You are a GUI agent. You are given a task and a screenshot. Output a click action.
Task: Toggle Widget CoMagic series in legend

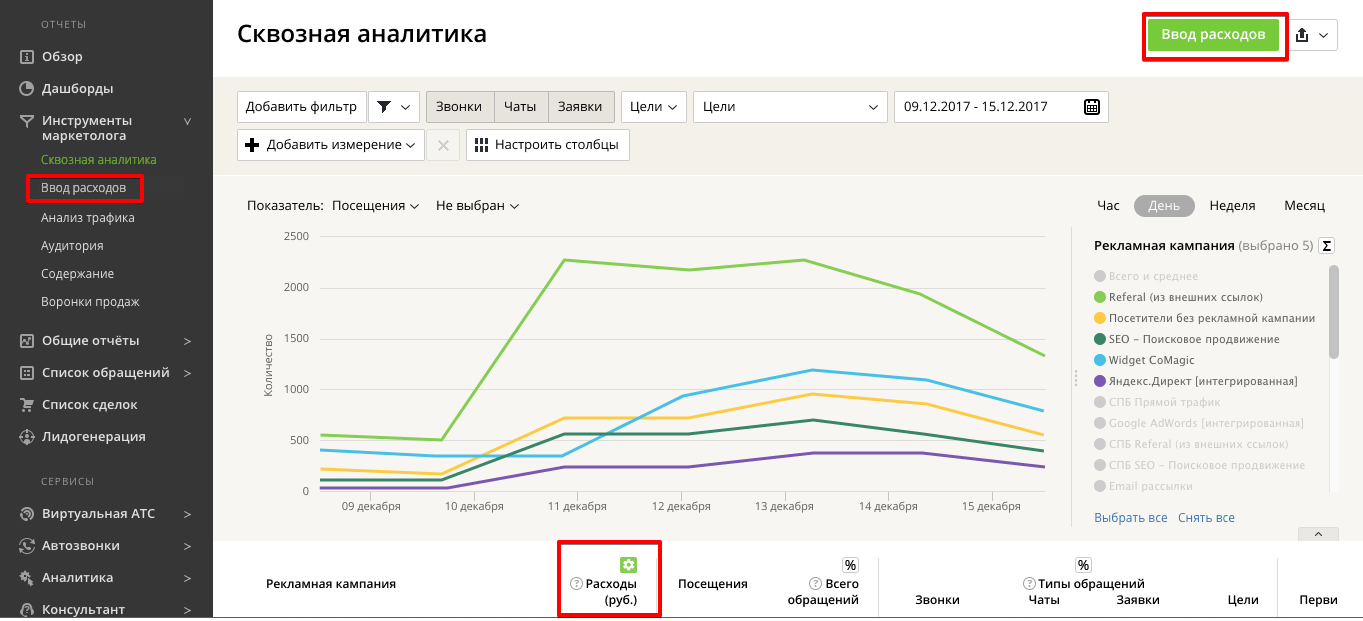click(x=1151, y=360)
